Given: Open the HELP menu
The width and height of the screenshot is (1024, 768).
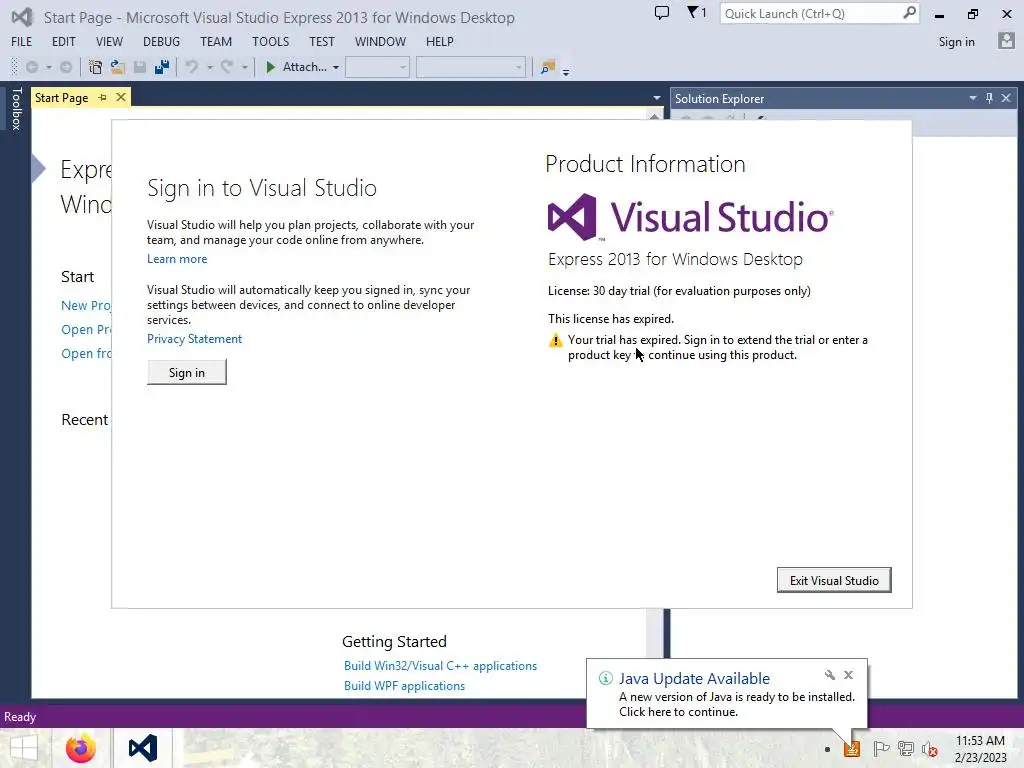Looking at the screenshot, I should click(440, 41).
